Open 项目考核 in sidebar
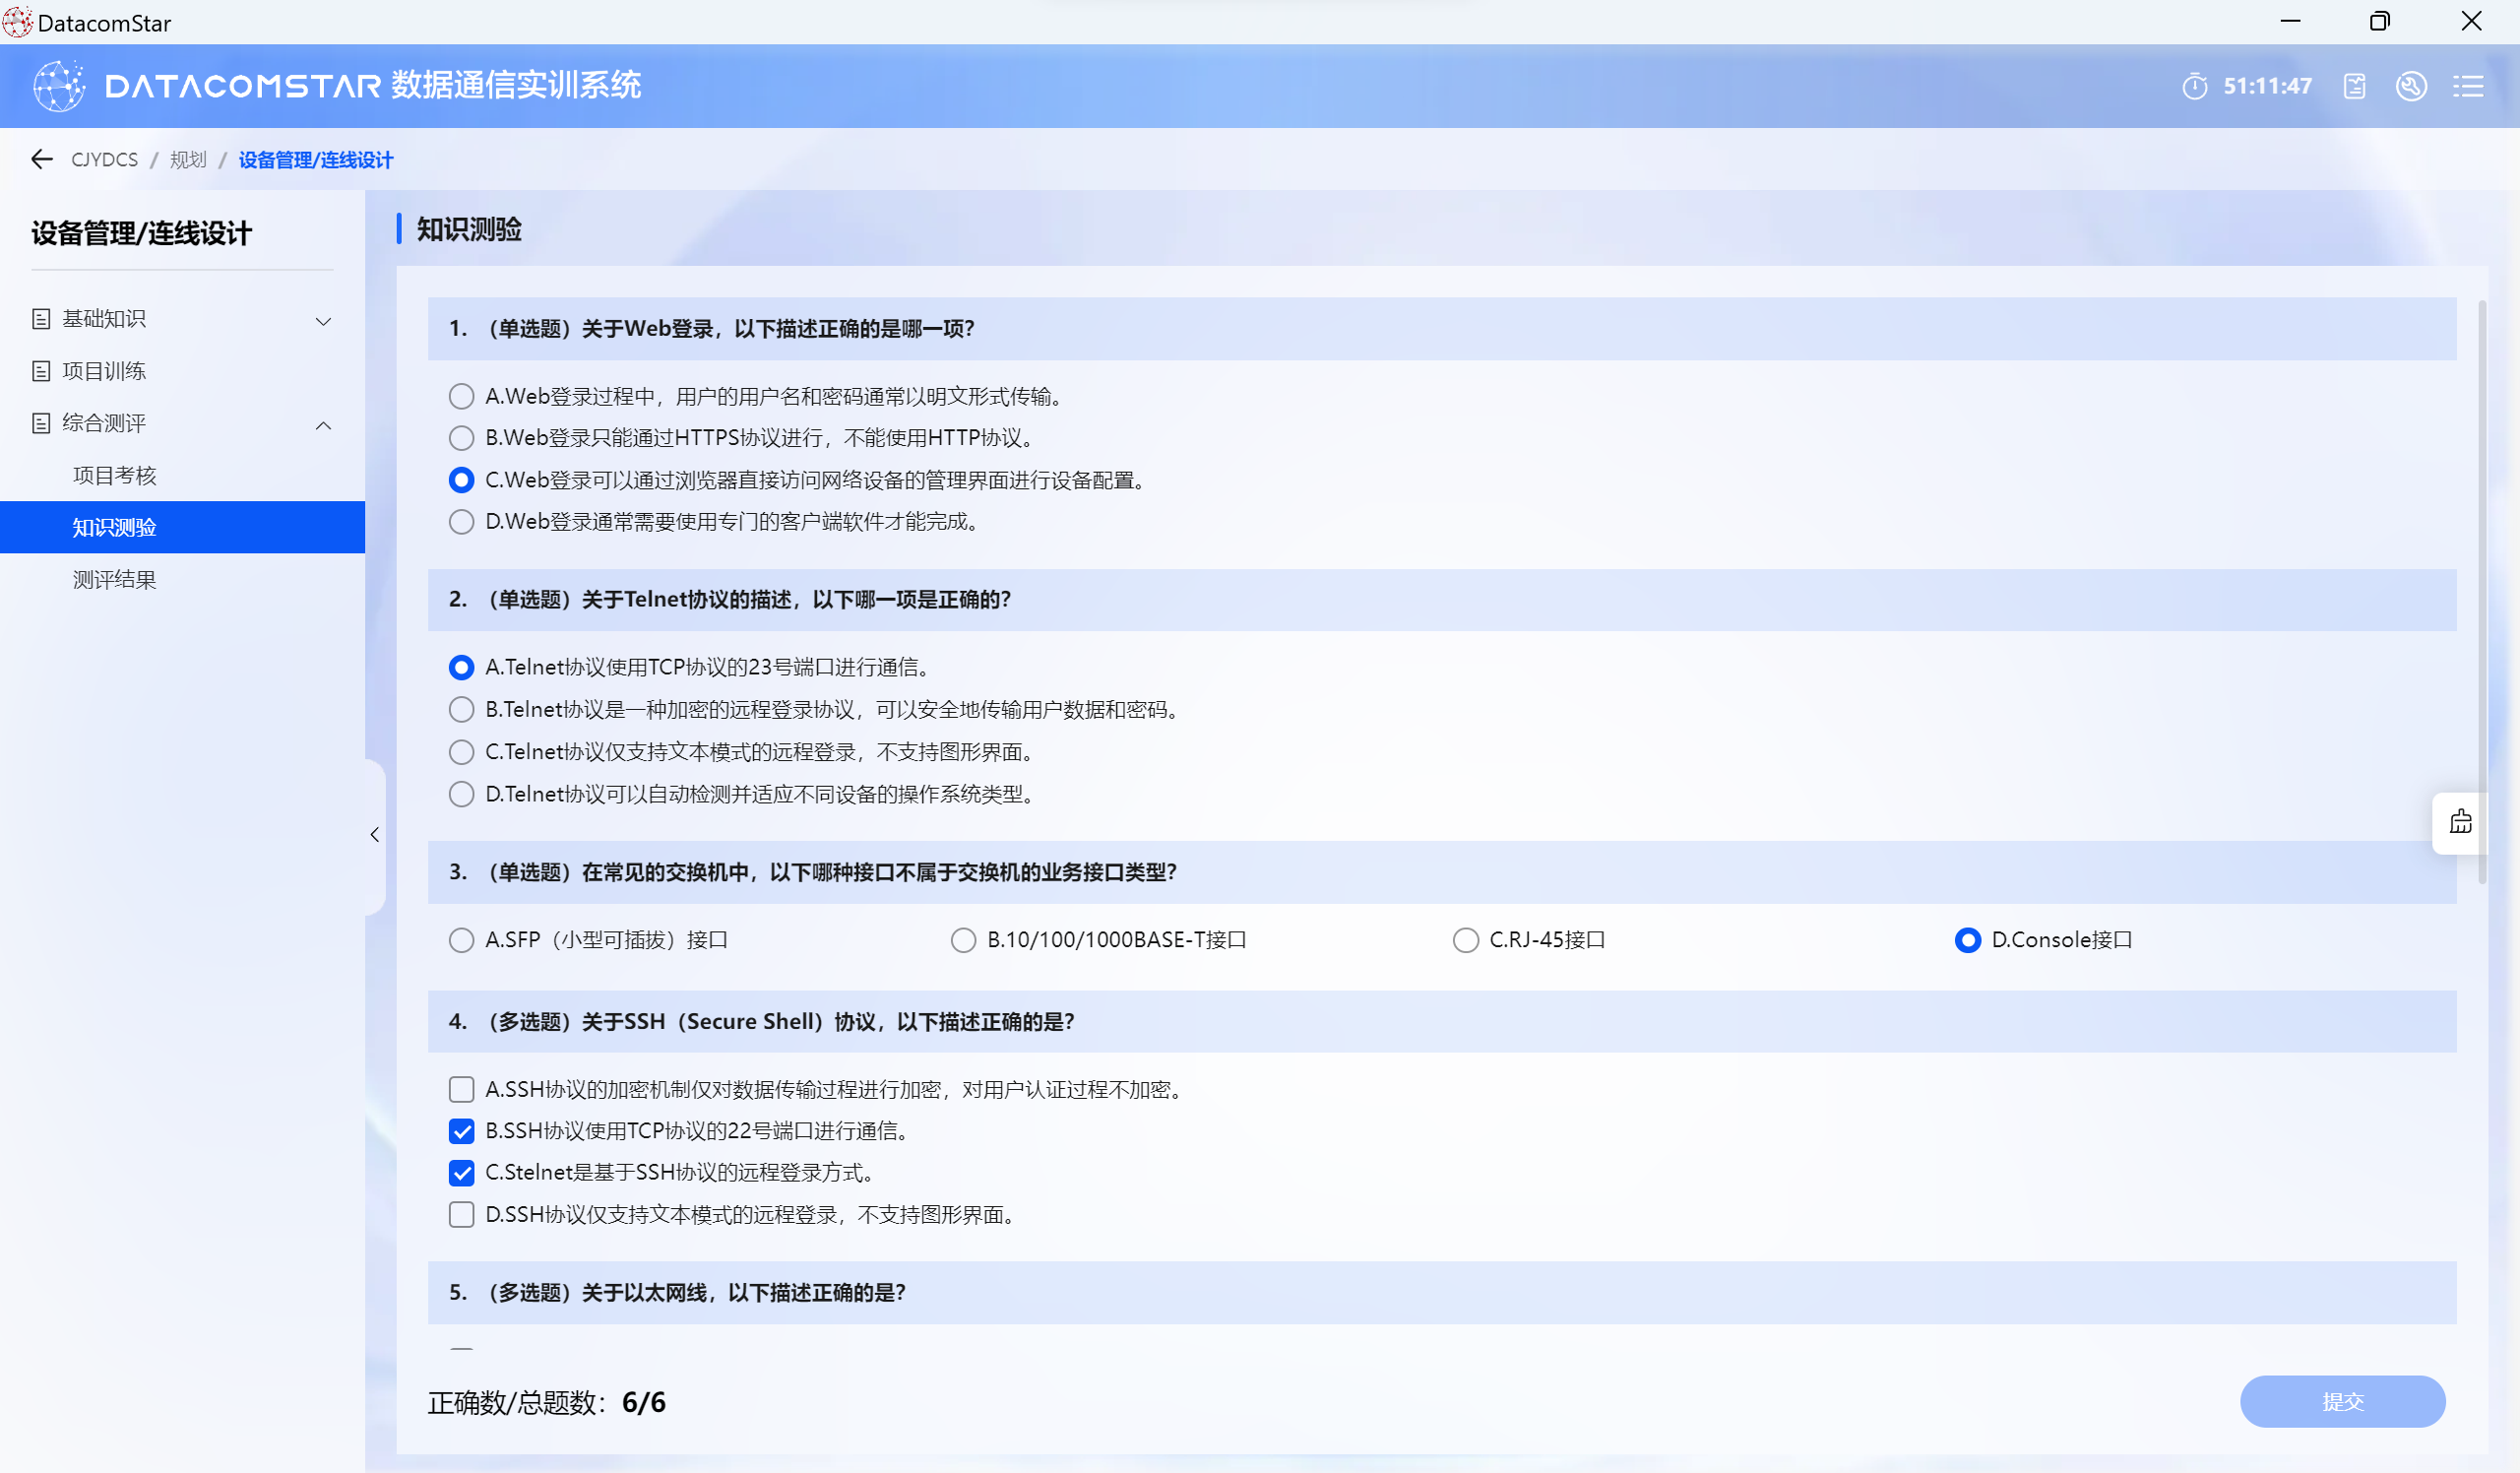Image resolution: width=2520 pixels, height=1473 pixels. tap(115, 475)
